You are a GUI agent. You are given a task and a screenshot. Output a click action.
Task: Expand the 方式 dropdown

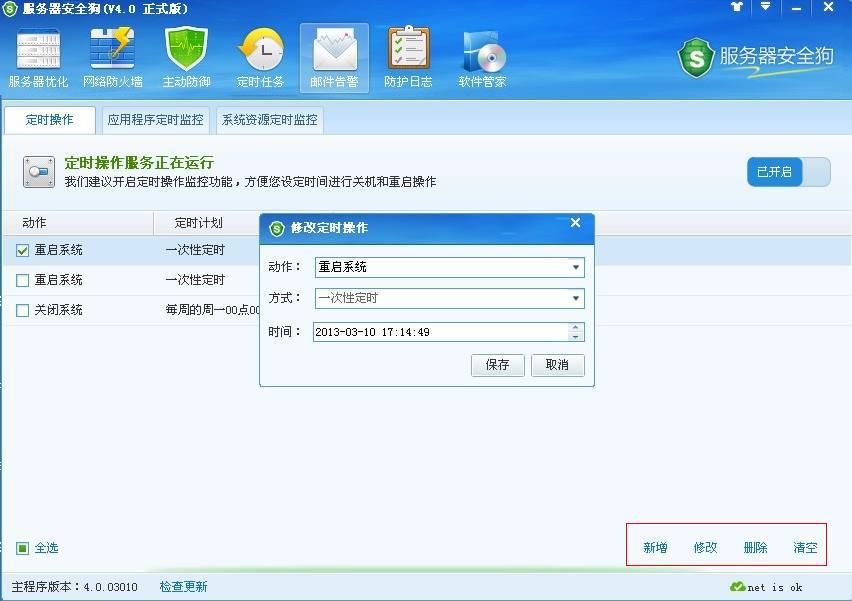pyautogui.click(x=577, y=299)
